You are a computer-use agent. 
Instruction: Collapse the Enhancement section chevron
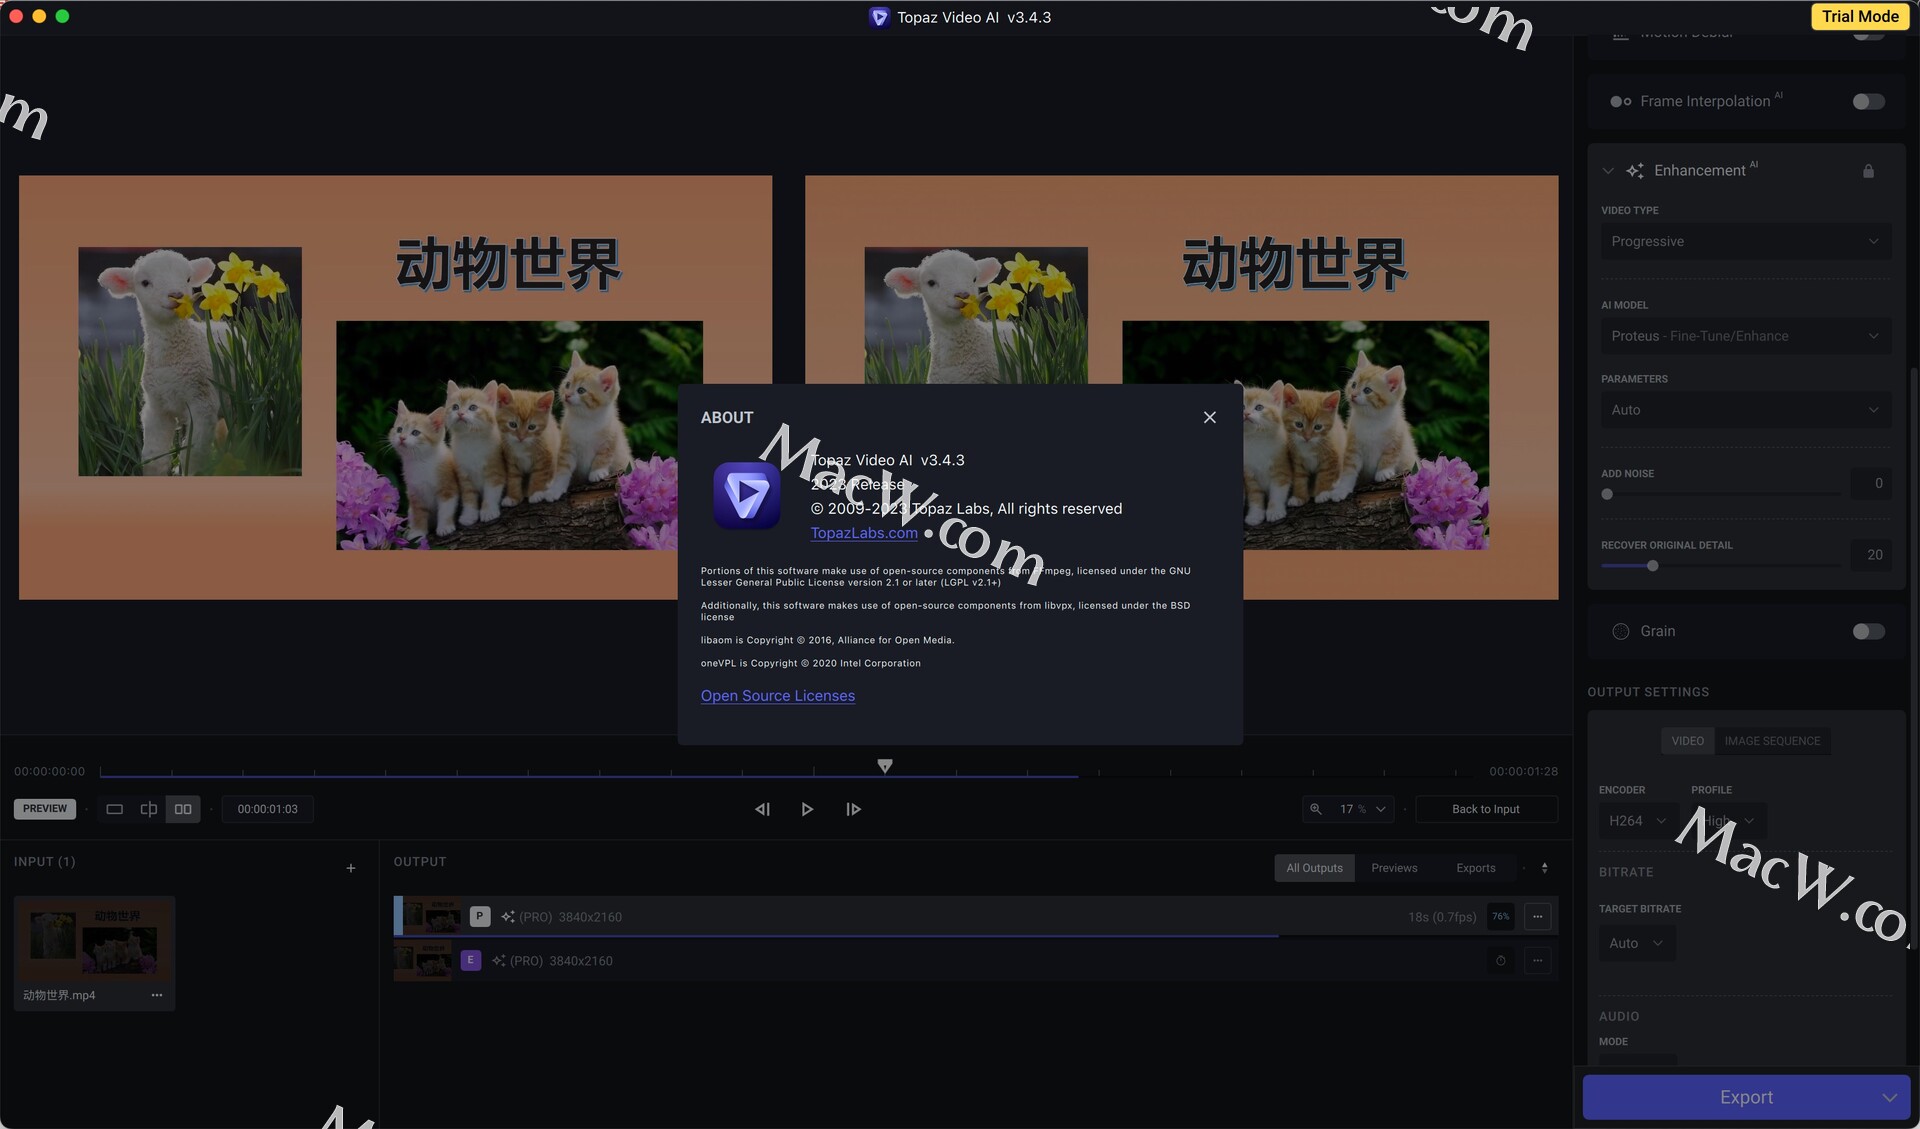(x=1608, y=171)
